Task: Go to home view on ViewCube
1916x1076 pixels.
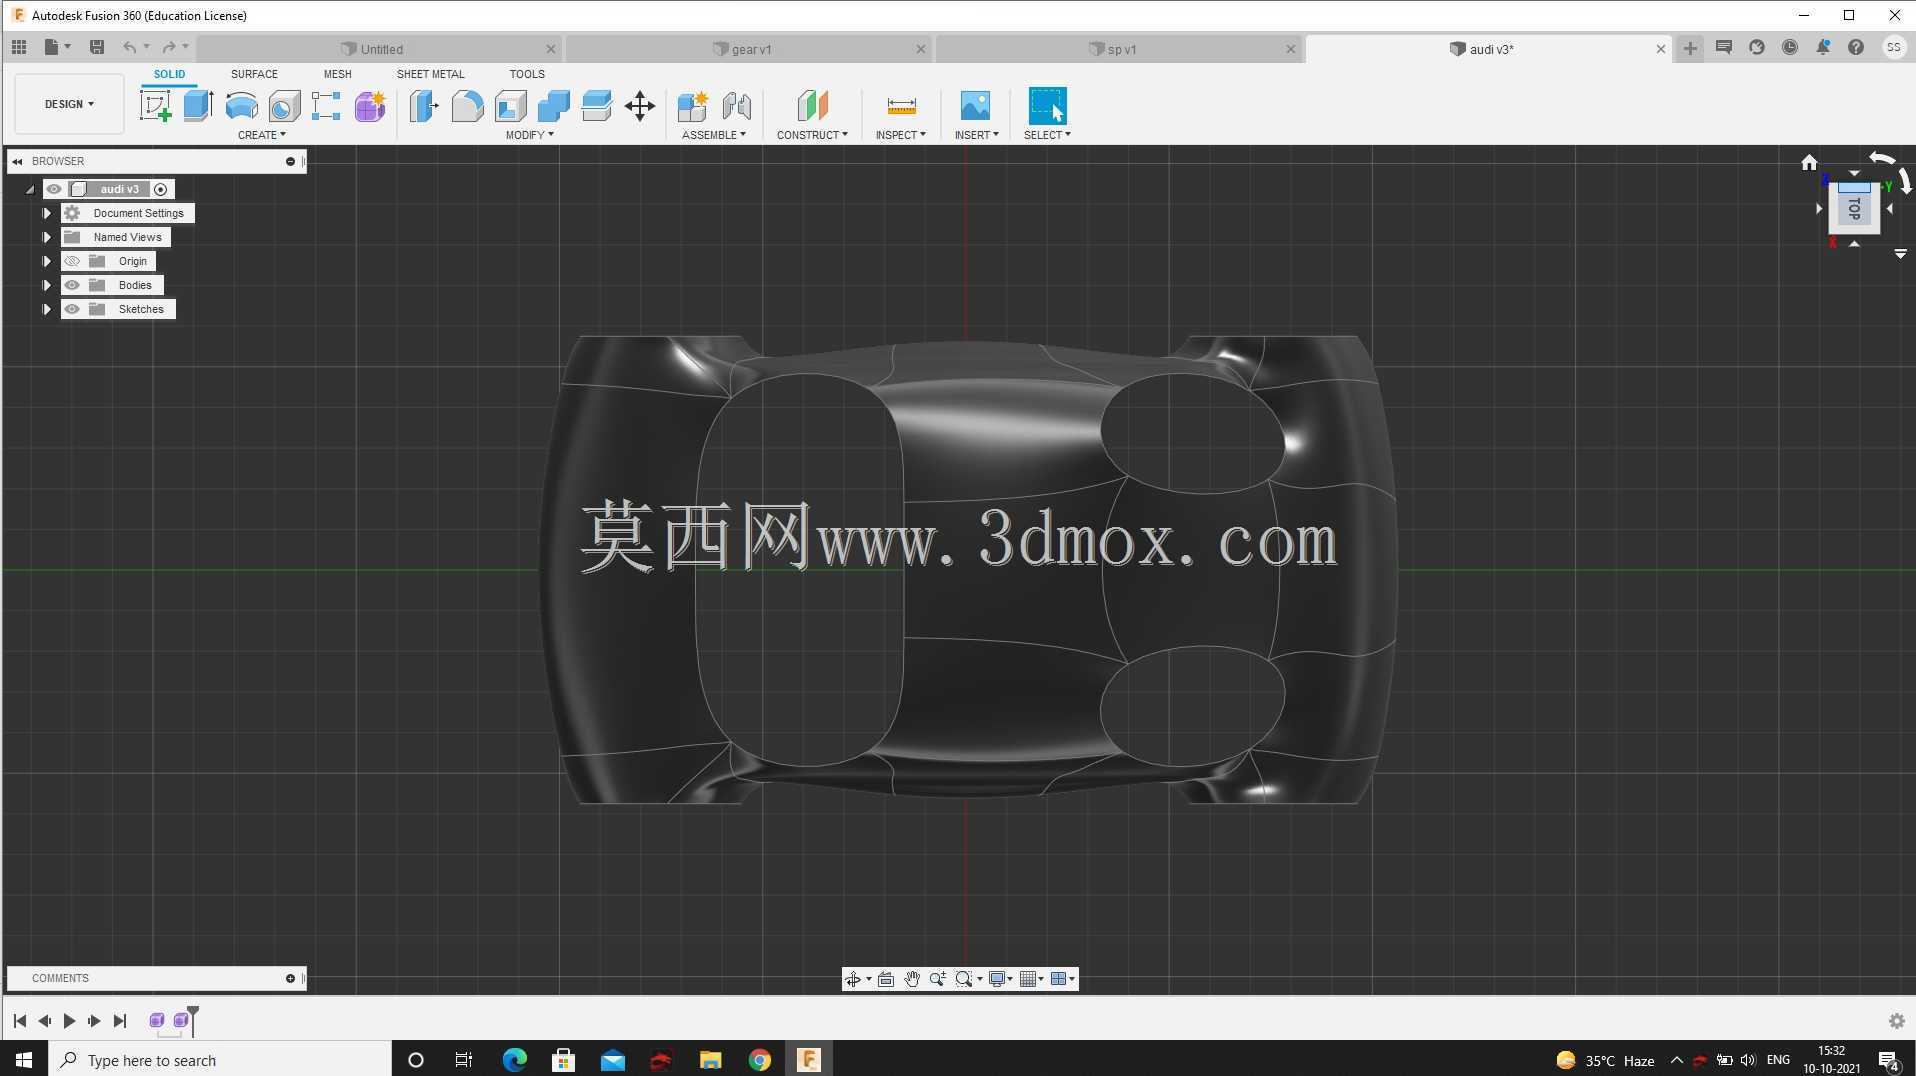Action: pyautogui.click(x=1809, y=162)
